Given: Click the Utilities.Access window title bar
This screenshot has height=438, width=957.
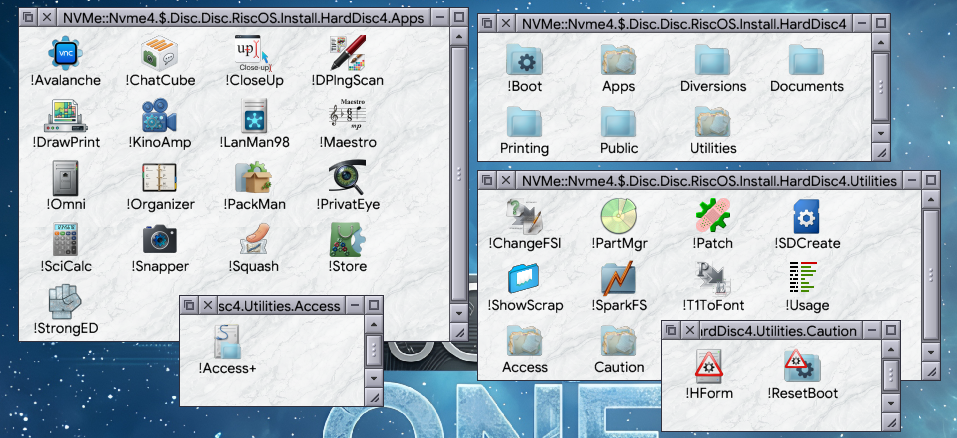Looking at the screenshot, I should point(282,305).
